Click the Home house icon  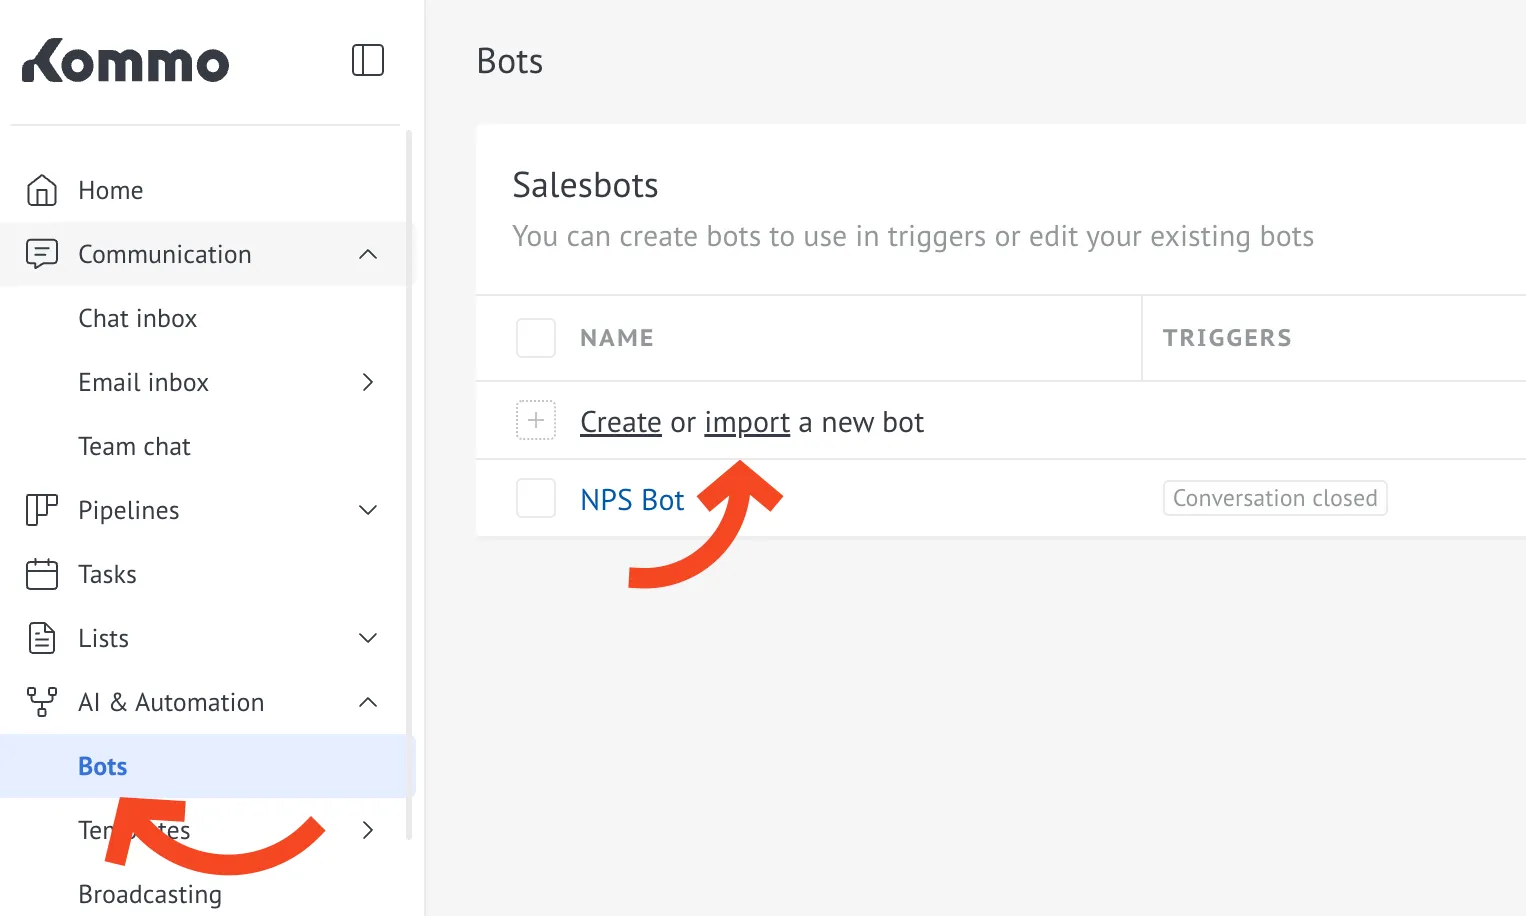[42, 190]
